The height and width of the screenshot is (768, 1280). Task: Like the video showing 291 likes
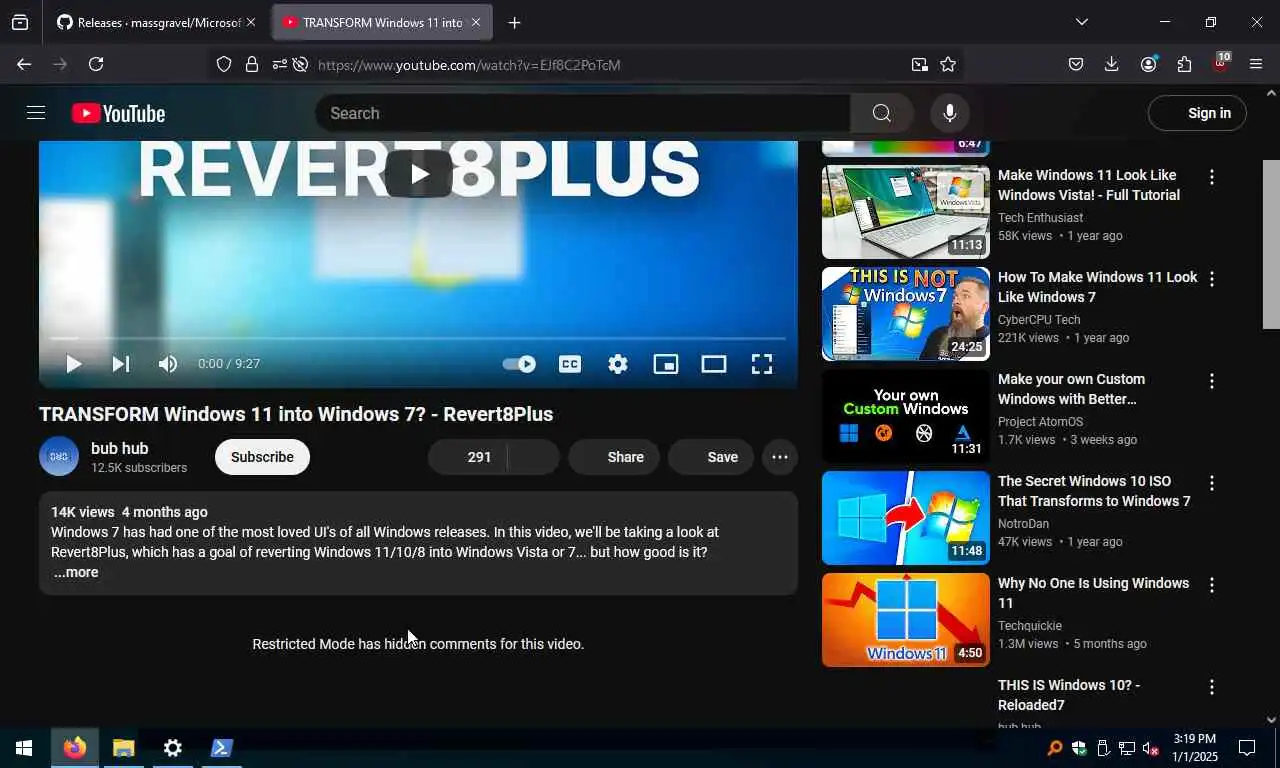click(468, 457)
